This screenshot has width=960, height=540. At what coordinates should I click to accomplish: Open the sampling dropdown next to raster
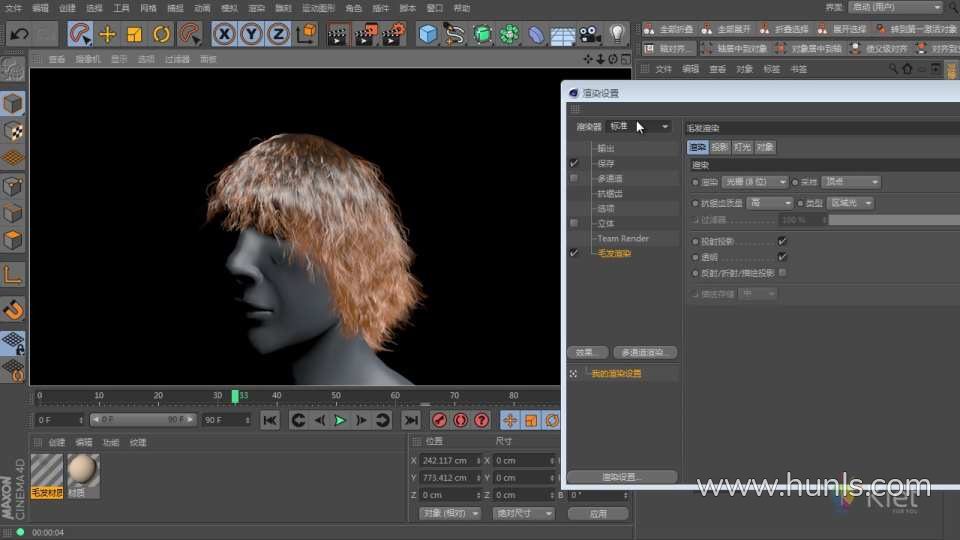click(x=852, y=182)
